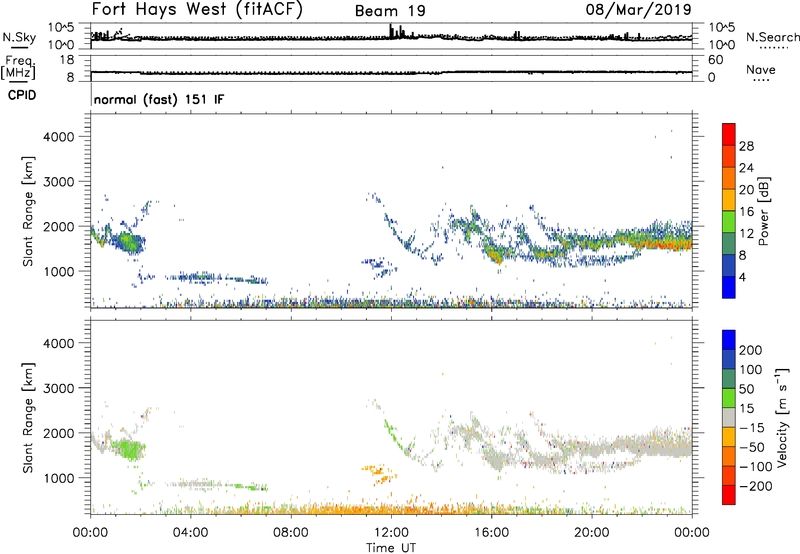
Task: Click the '12:00' time axis label
Action: click(x=391, y=533)
